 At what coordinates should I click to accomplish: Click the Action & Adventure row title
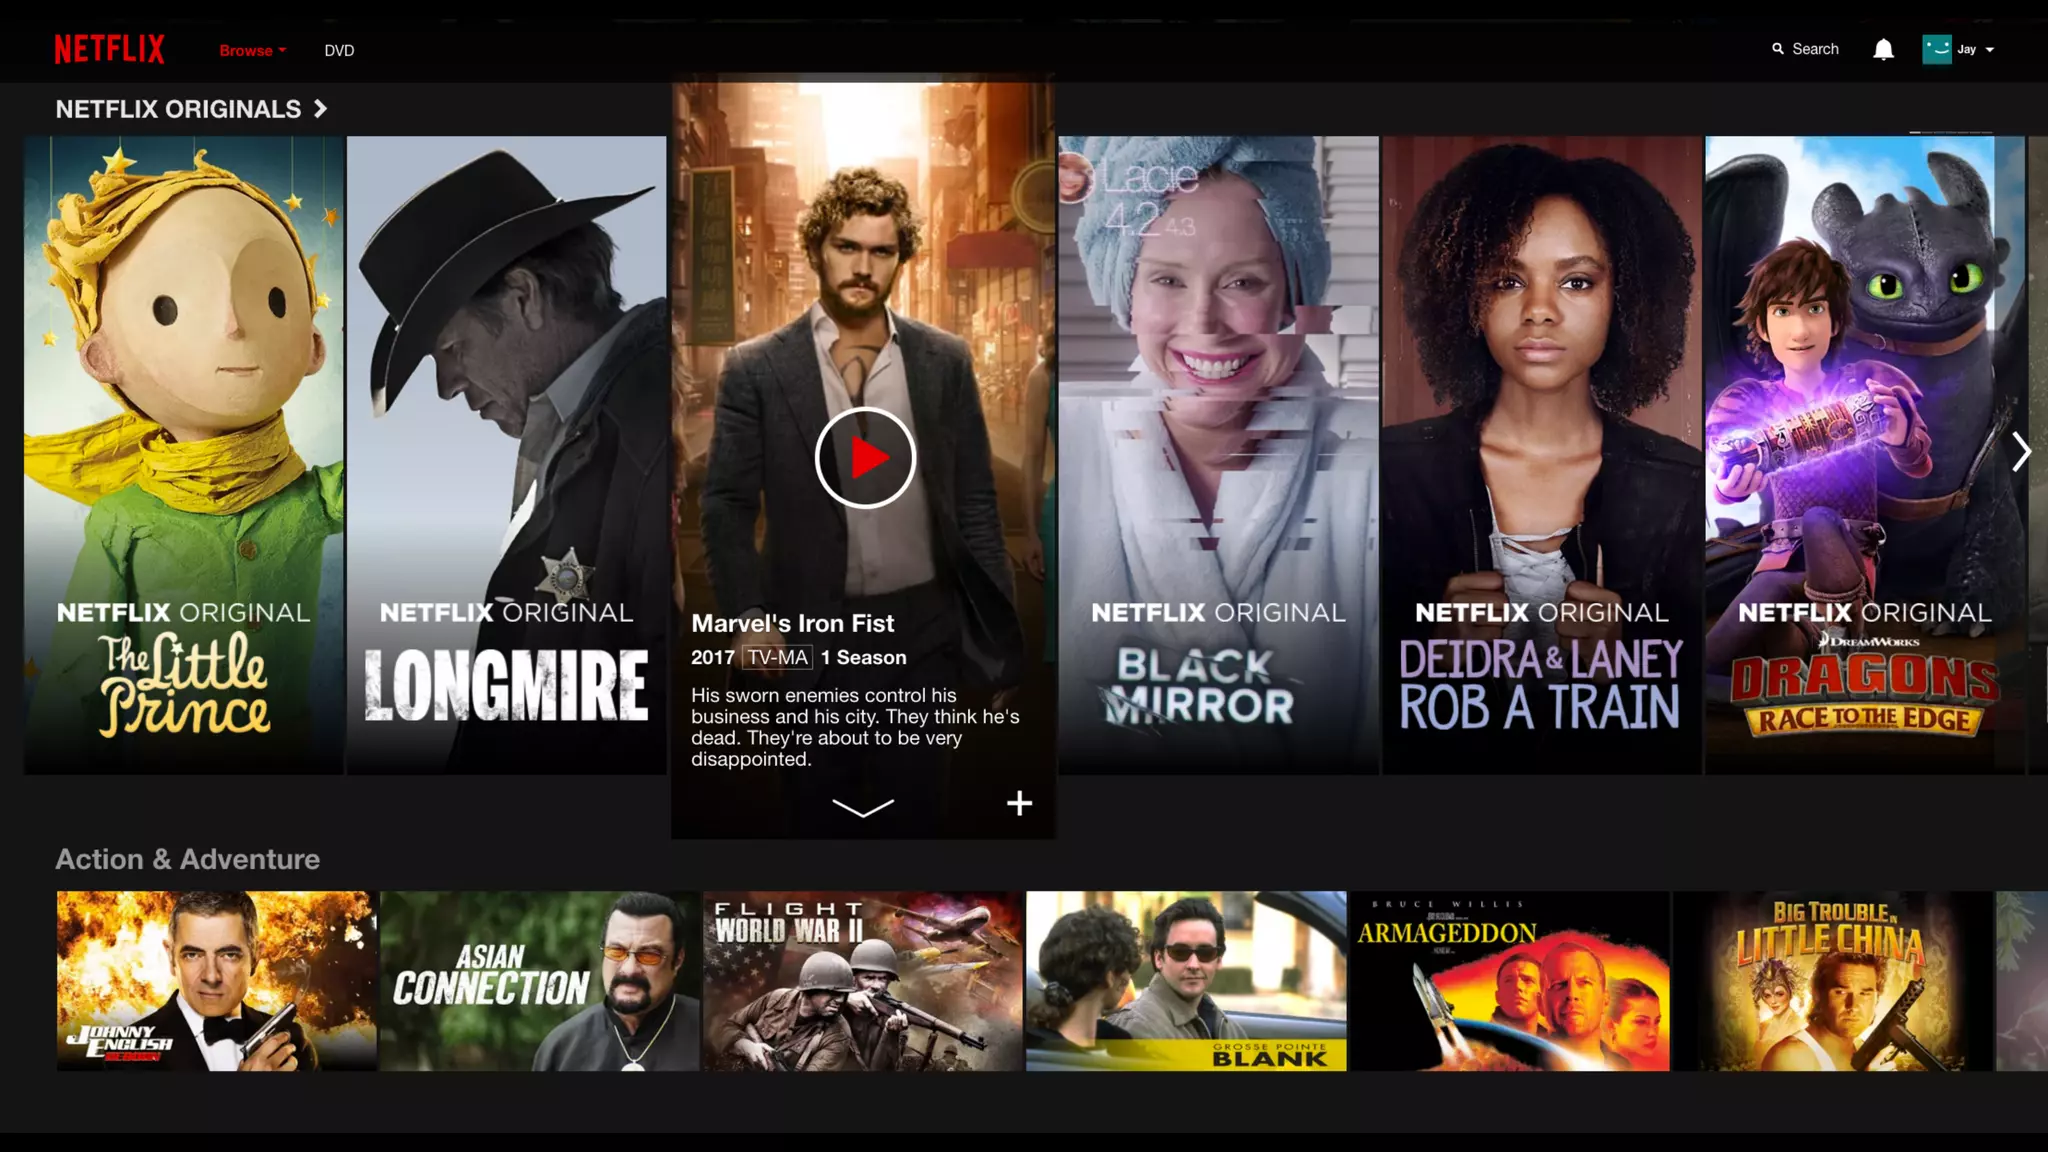(187, 859)
